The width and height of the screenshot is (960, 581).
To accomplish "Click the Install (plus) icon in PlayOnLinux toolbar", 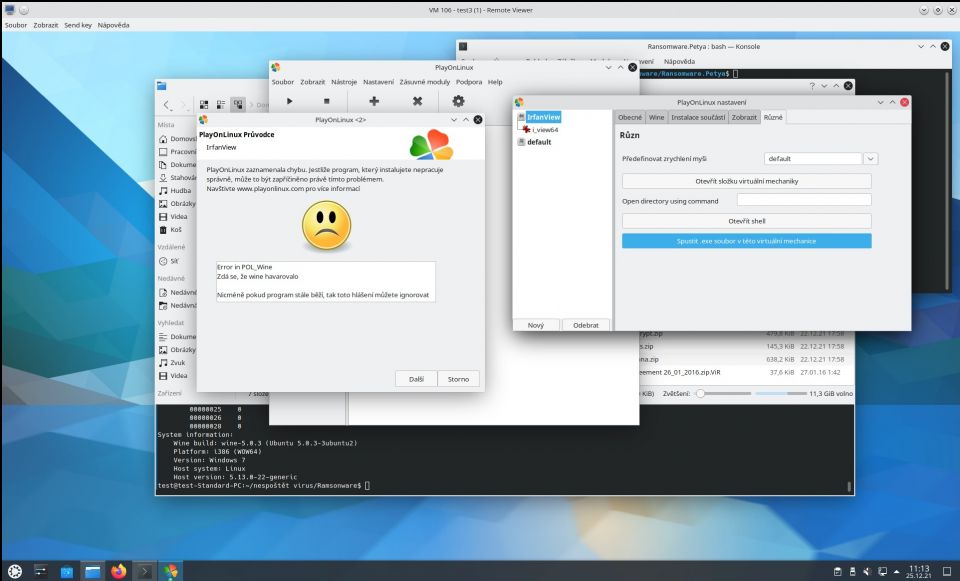I will (x=373, y=101).
